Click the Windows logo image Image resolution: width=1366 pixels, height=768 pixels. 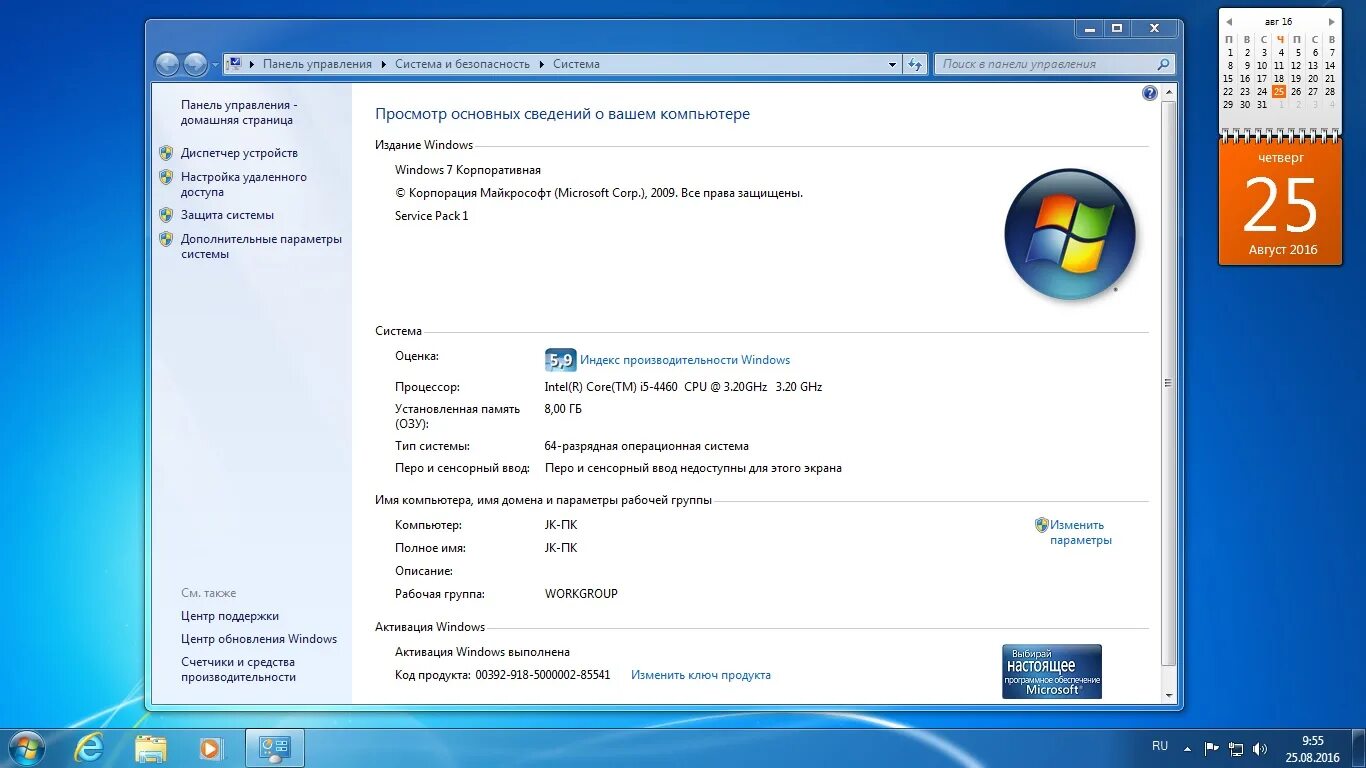click(1070, 234)
